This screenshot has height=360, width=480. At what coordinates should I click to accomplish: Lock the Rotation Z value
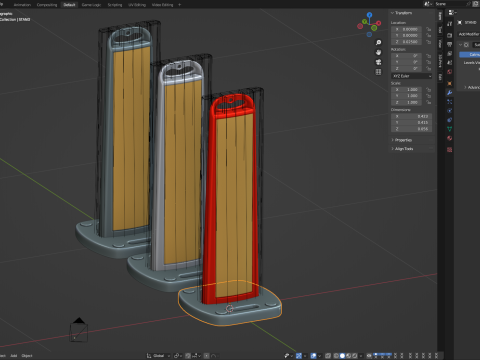pos(429,68)
